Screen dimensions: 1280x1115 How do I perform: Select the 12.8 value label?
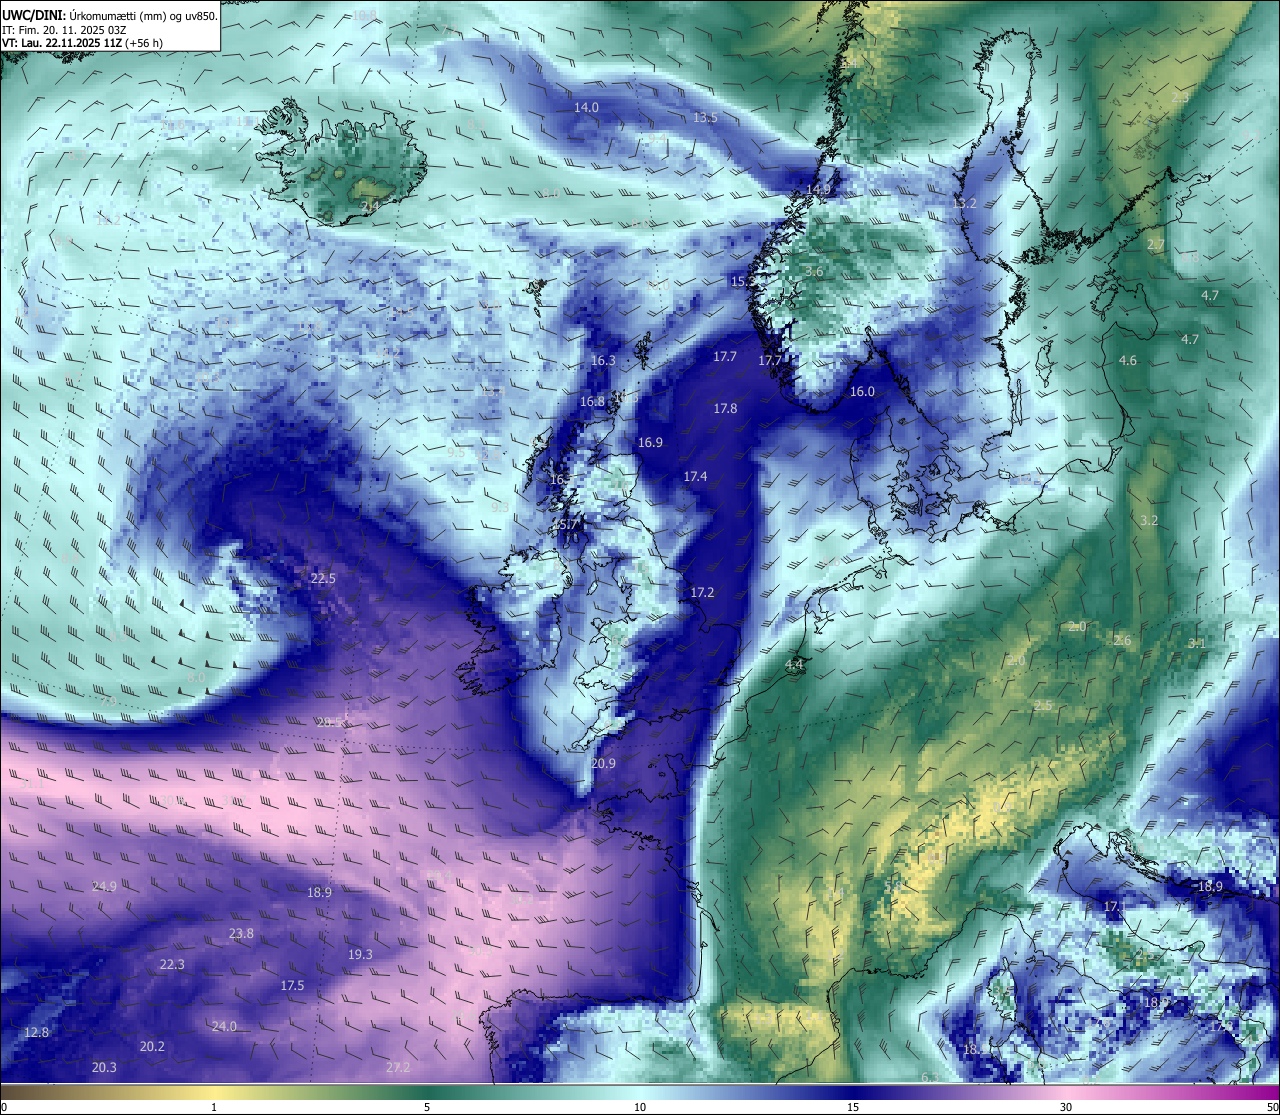pos(36,1032)
